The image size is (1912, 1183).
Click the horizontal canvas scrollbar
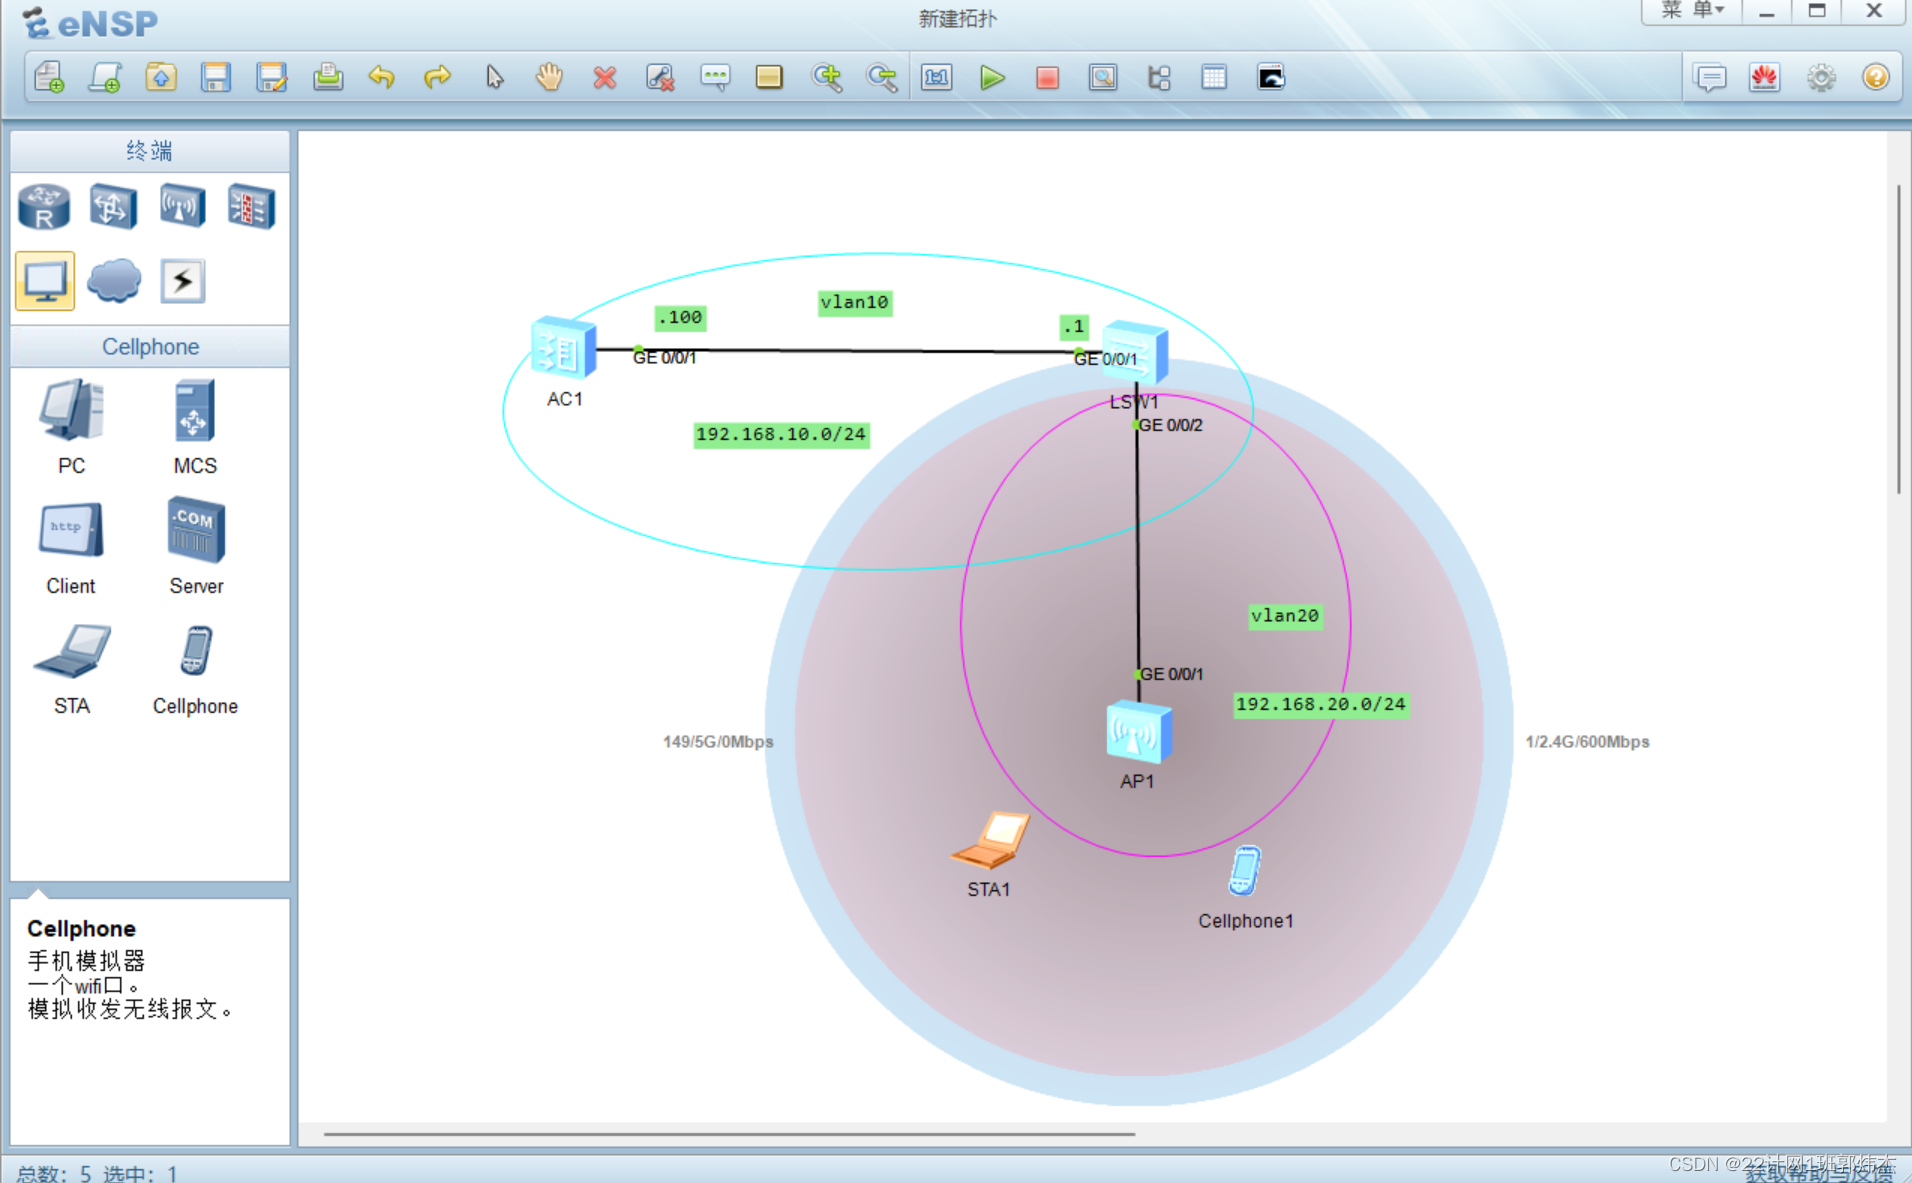pos(729,1134)
